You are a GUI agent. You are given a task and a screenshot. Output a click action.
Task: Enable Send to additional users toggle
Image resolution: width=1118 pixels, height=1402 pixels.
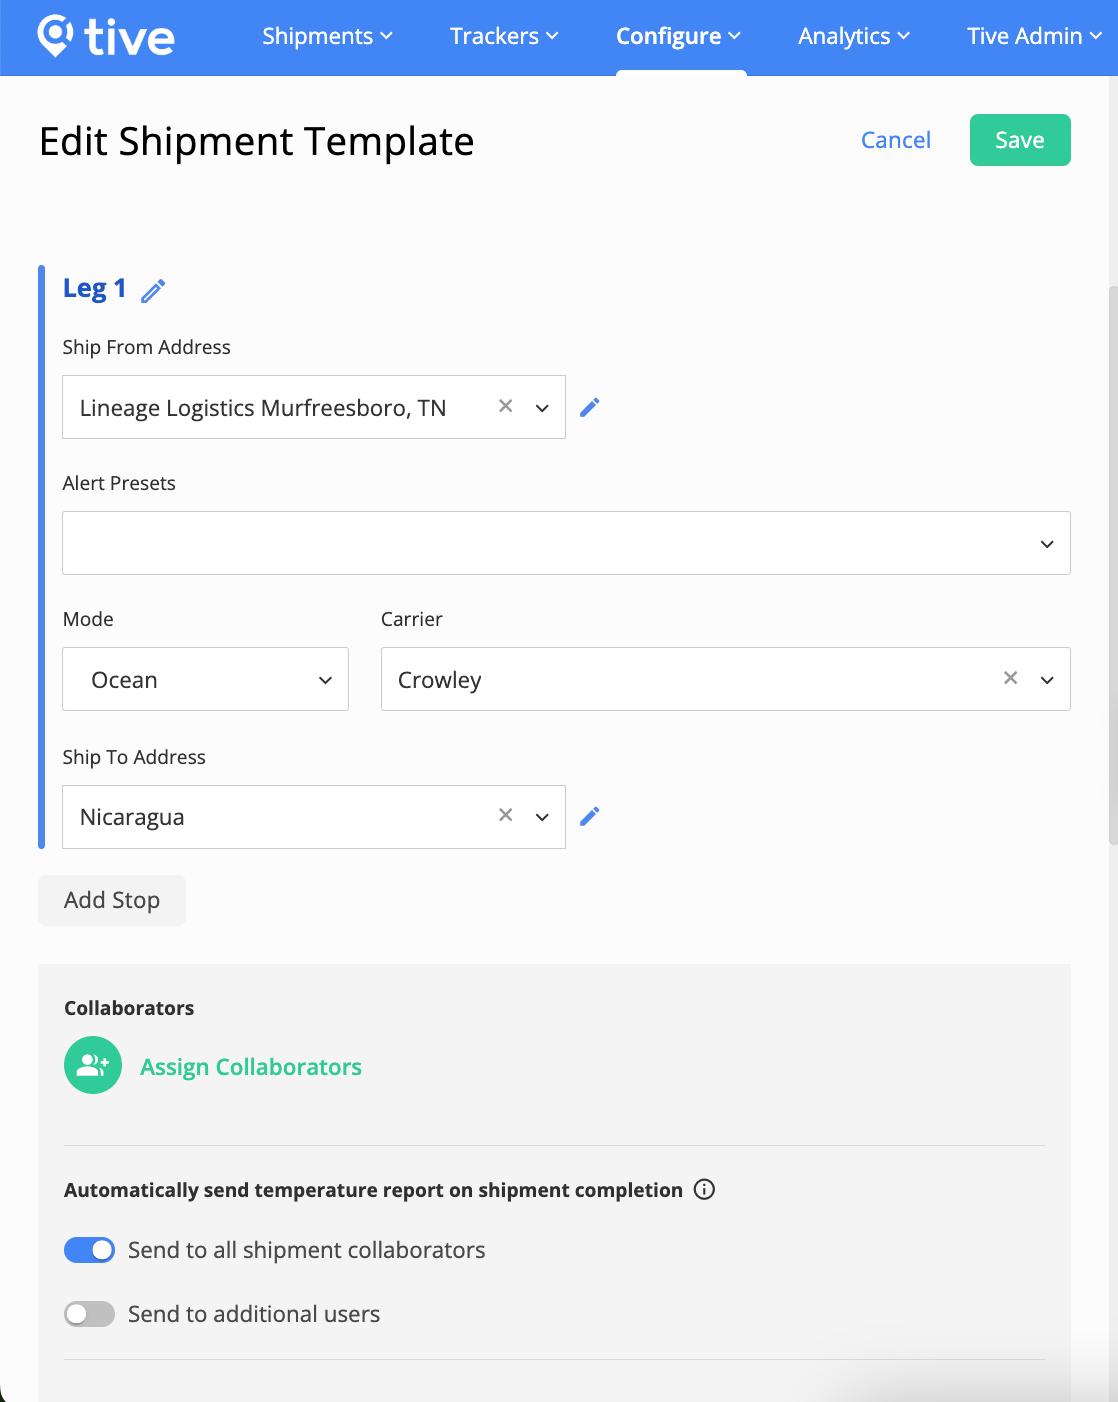tap(89, 1314)
